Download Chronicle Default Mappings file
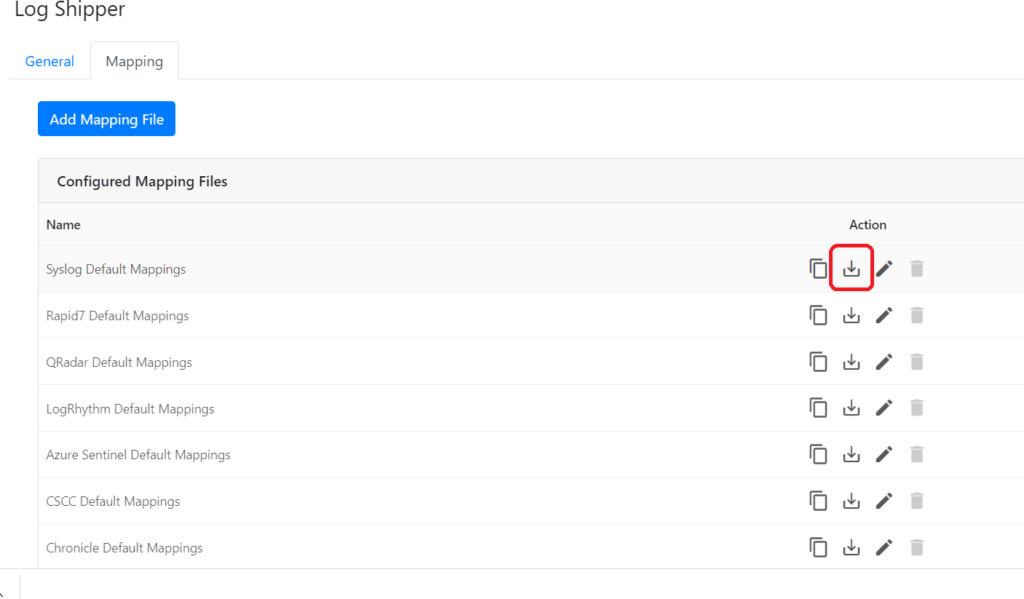 (851, 548)
